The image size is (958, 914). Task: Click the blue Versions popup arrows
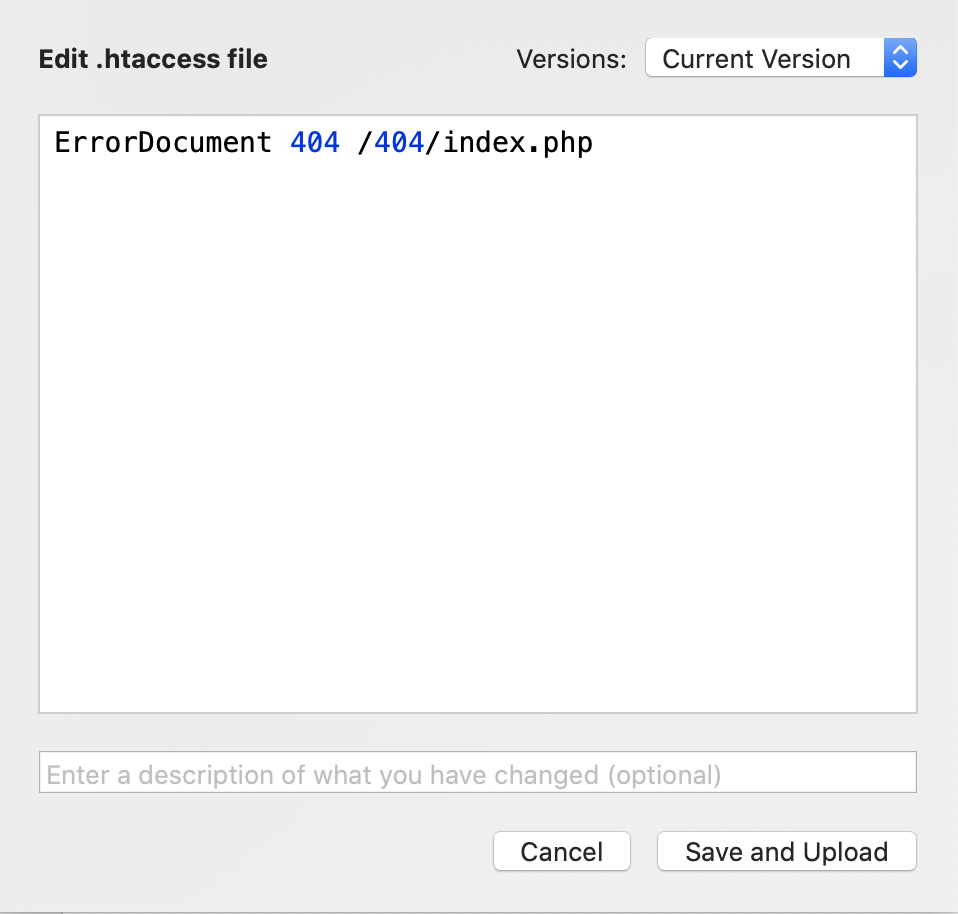[x=900, y=58]
